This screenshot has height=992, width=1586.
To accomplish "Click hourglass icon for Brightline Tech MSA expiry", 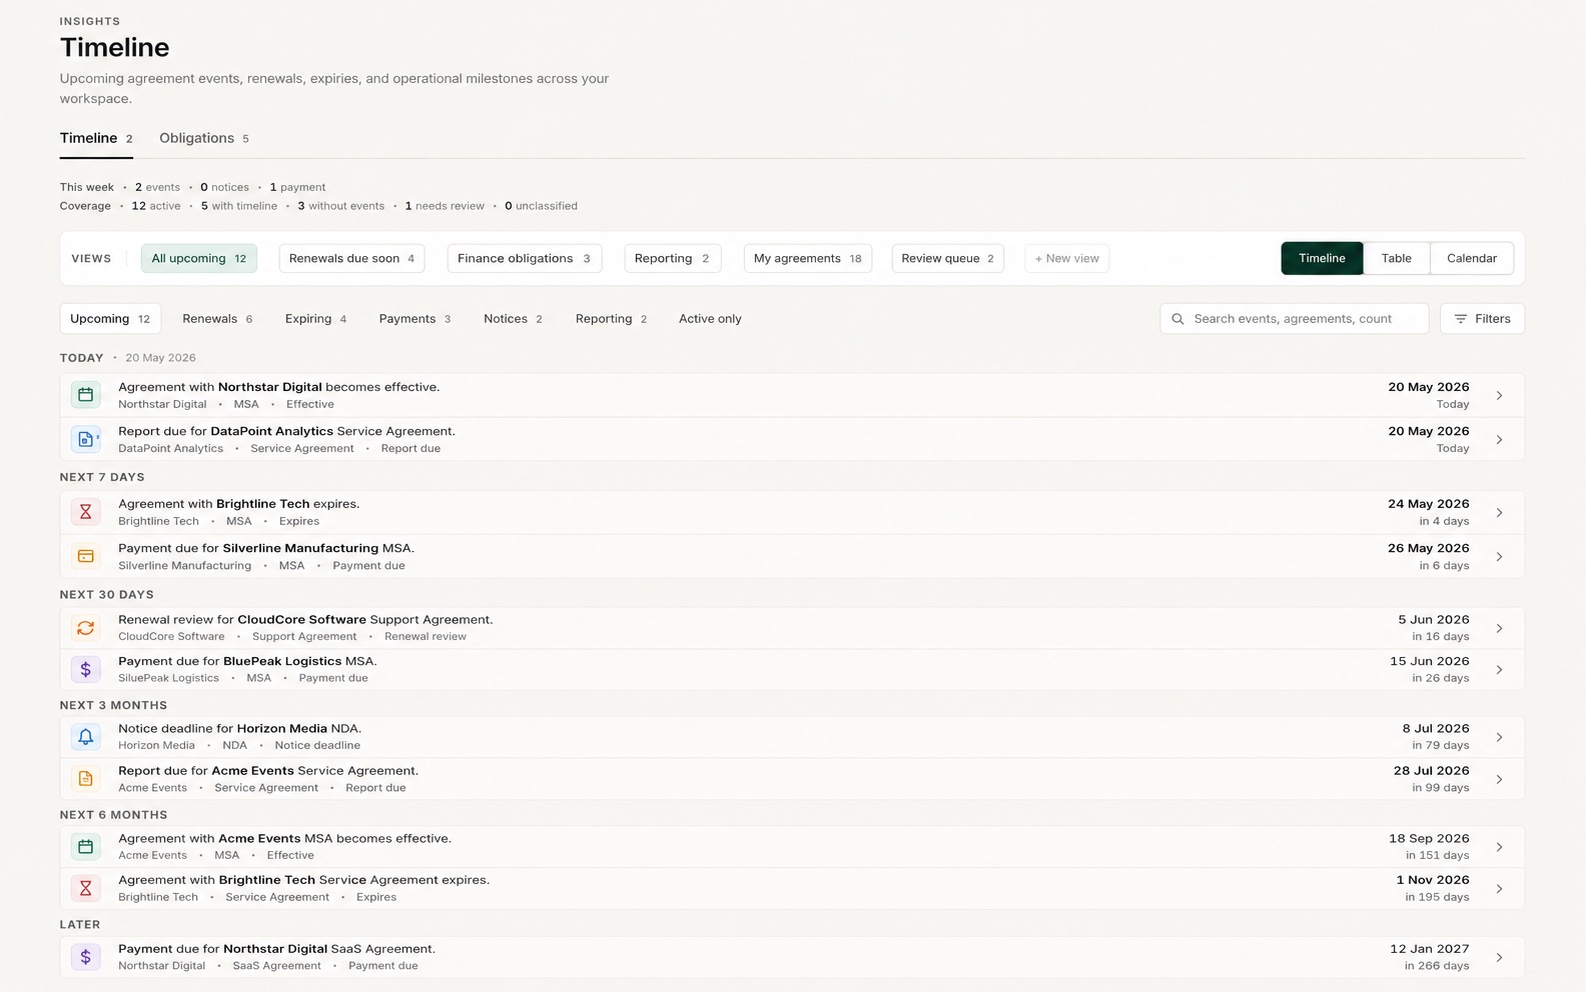I will pos(86,512).
